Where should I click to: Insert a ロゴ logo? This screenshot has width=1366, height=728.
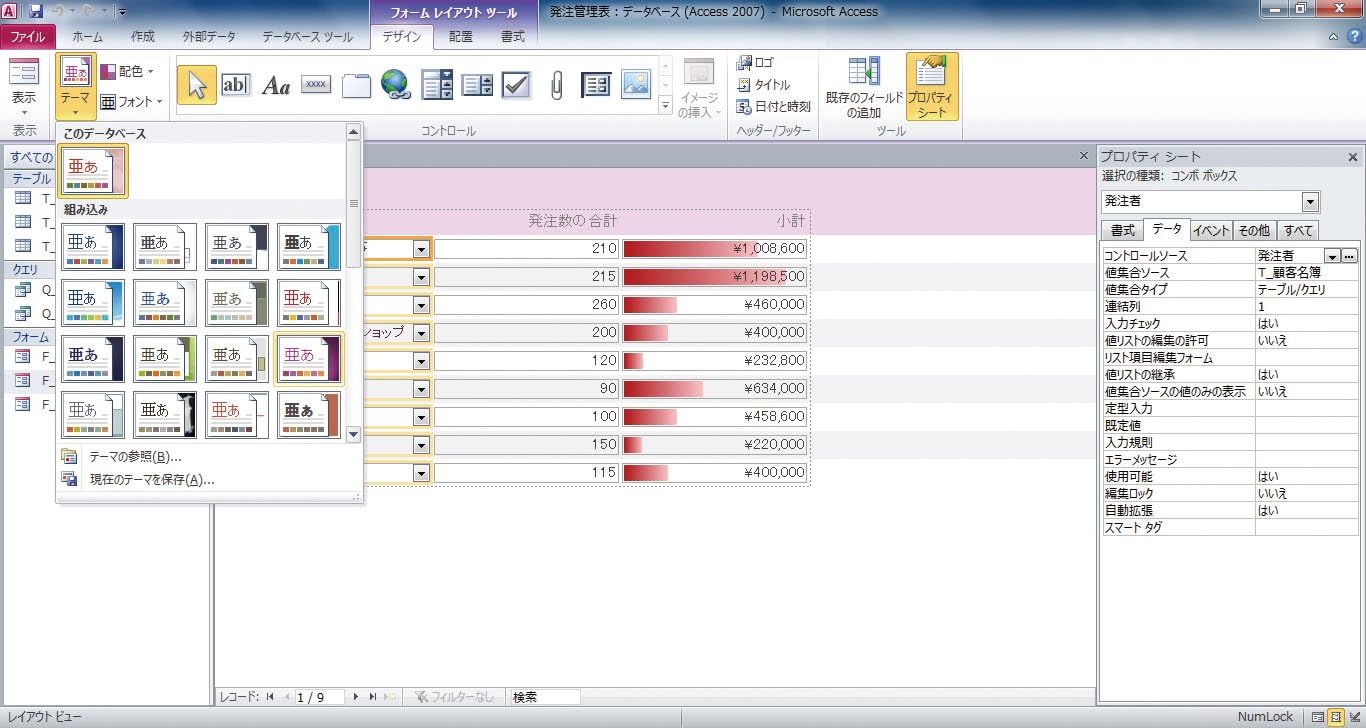pyautogui.click(x=755, y=62)
